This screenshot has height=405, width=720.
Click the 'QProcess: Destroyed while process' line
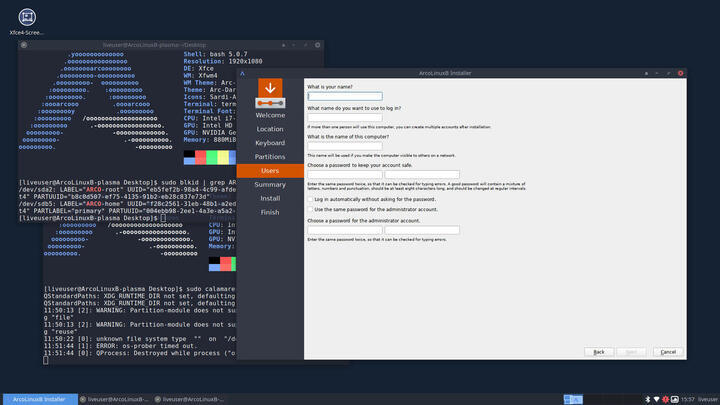[140, 353]
